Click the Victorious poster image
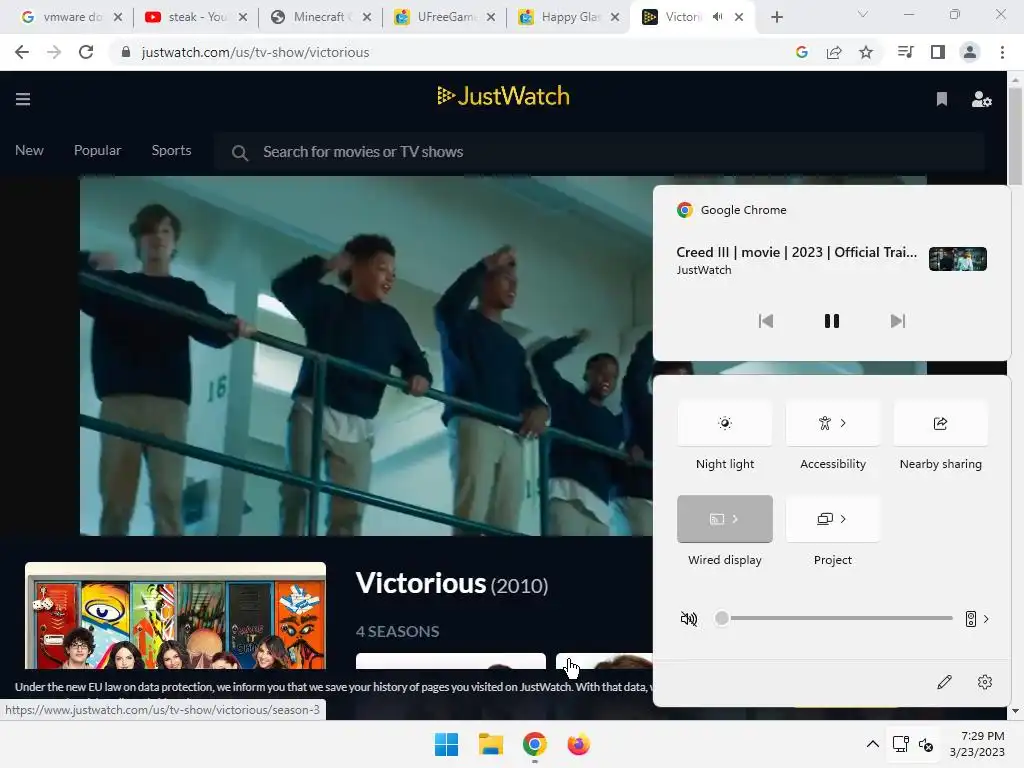This screenshot has height=768, width=1024. coord(175,615)
